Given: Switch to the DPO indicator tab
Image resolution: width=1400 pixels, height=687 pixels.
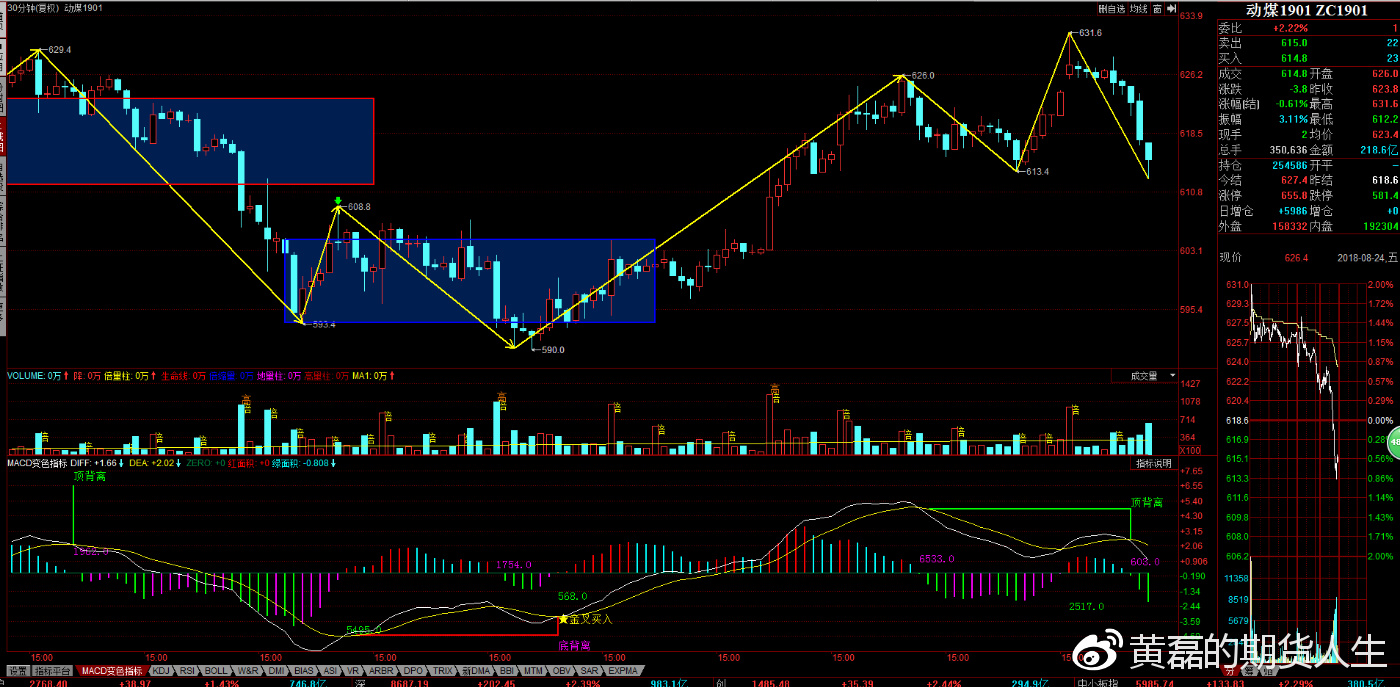Looking at the screenshot, I should point(413,670).
